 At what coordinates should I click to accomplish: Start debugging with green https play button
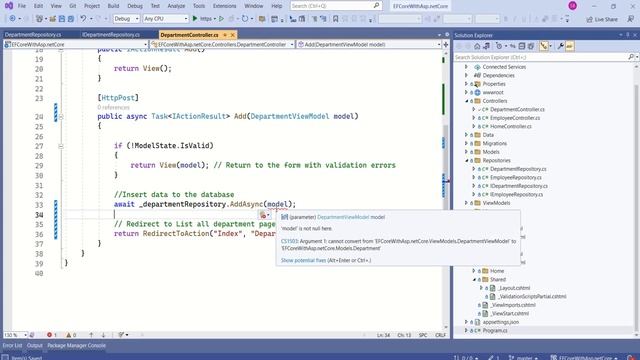pyautogui.click(x=202, y=19)
